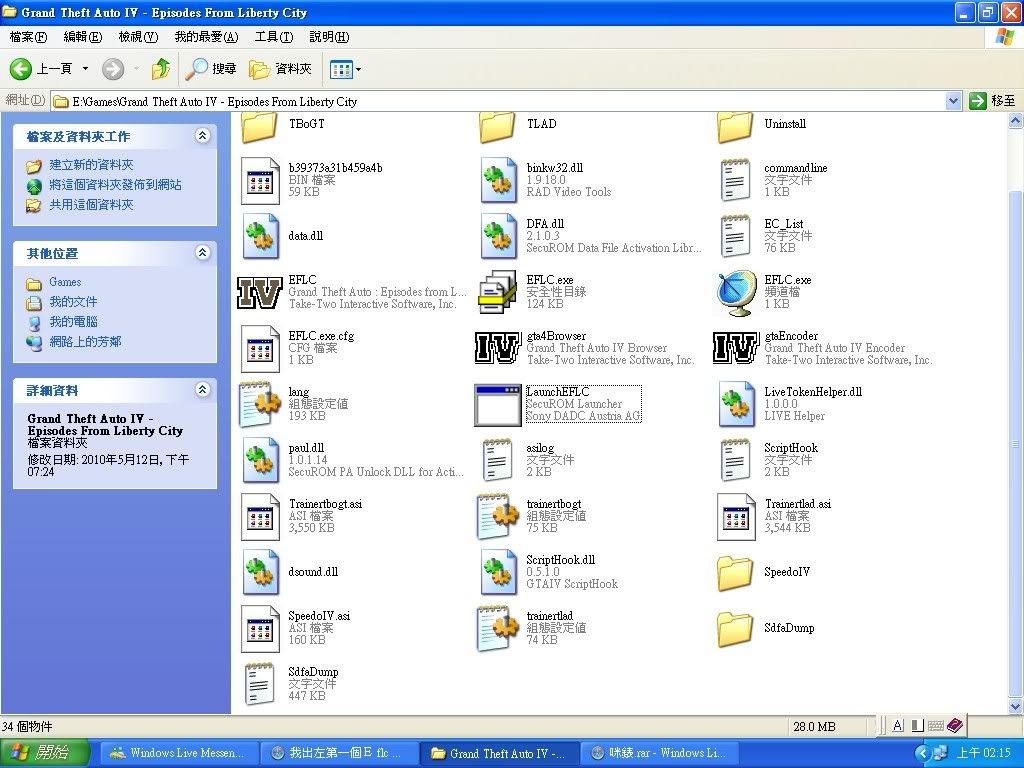Viewport: 1024px width, 768px height.
Task: Select the ScriptHook.dll file icon
Action: coord(498,572)
